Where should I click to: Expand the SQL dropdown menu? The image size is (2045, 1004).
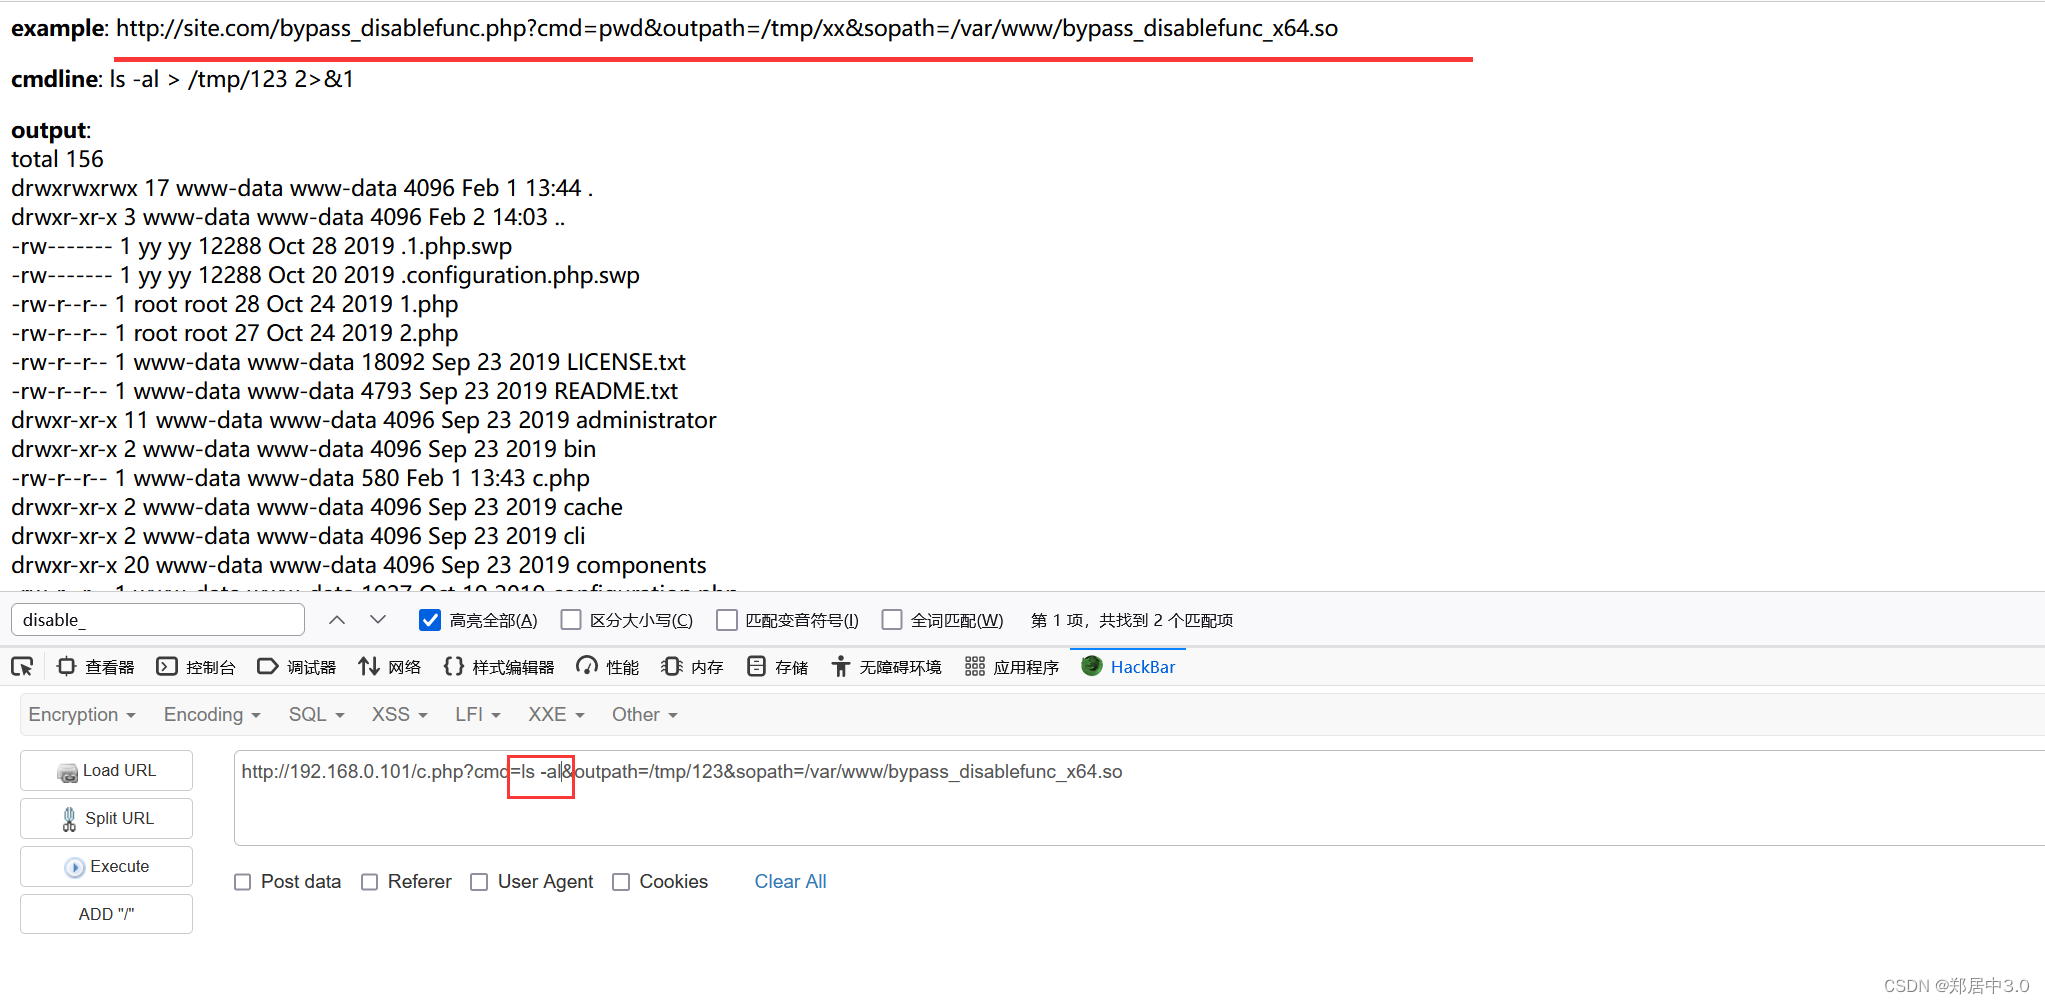(316, 715)
